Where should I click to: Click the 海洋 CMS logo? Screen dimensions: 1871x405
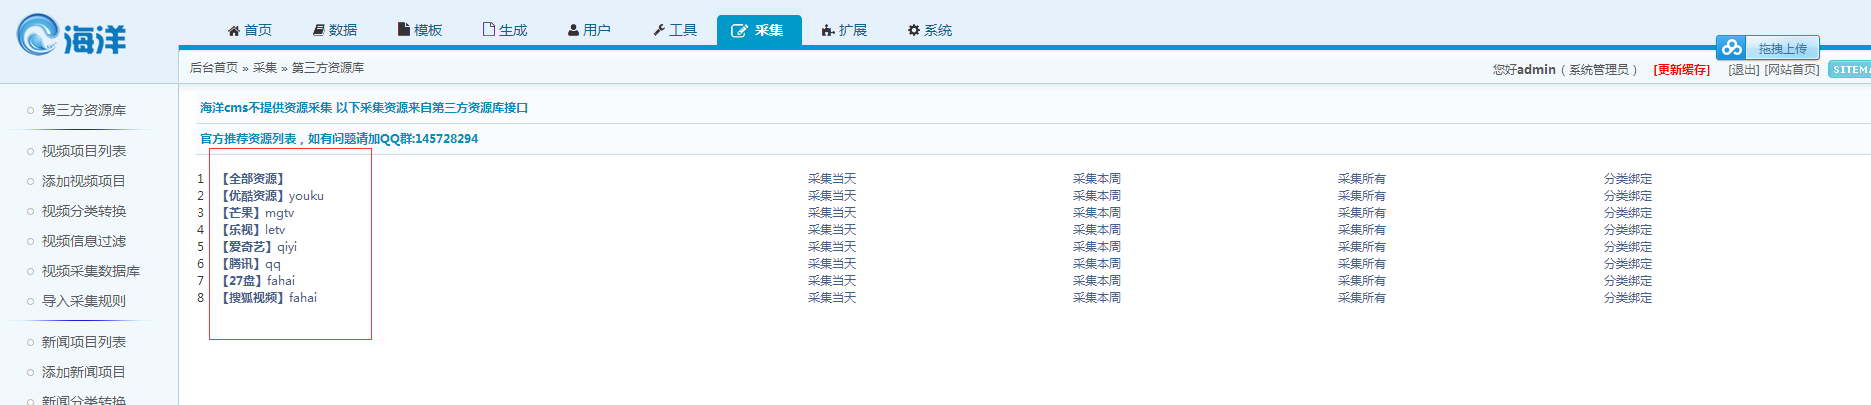[72, 36]
